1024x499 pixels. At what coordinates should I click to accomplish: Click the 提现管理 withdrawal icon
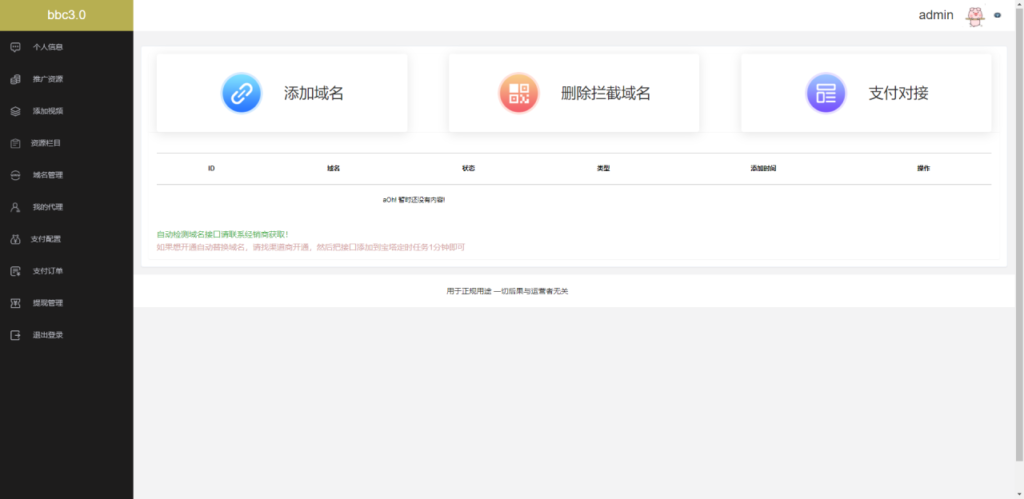pos(16,303)
